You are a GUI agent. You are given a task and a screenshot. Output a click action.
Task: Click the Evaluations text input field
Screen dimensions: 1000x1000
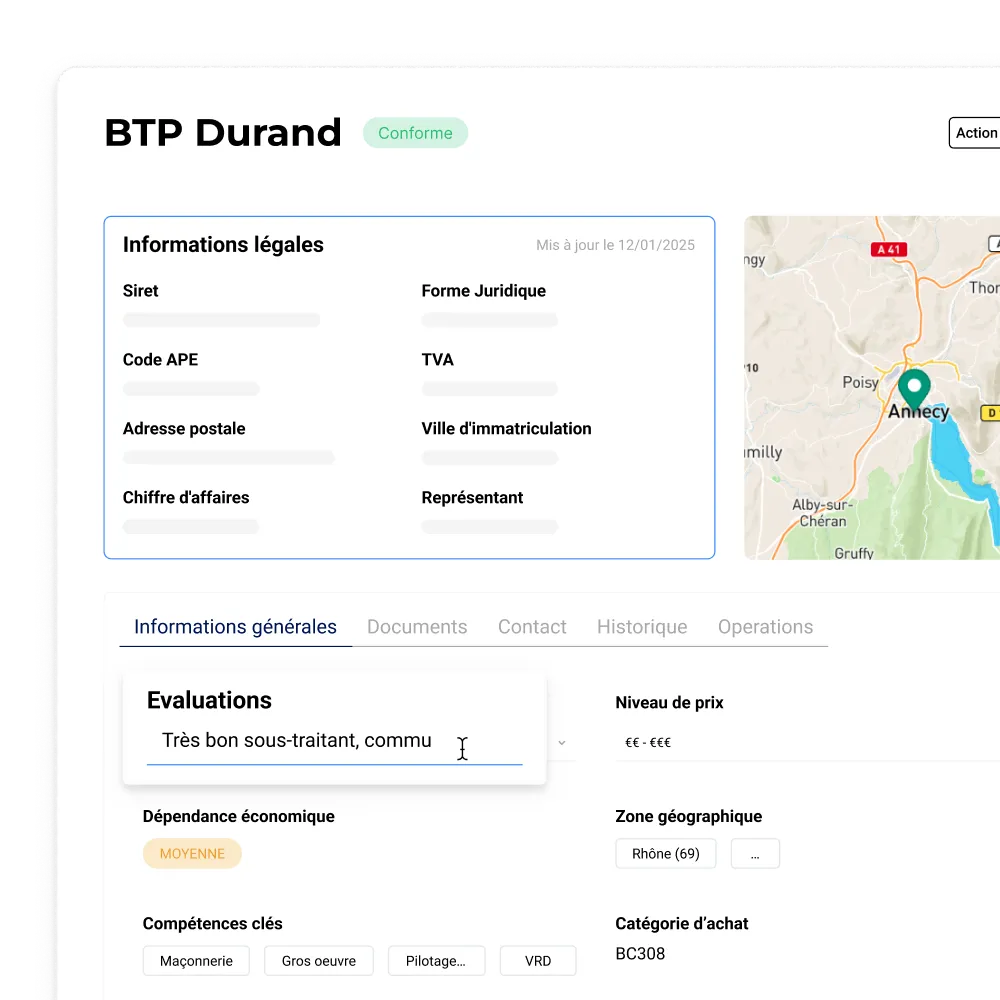334,741
